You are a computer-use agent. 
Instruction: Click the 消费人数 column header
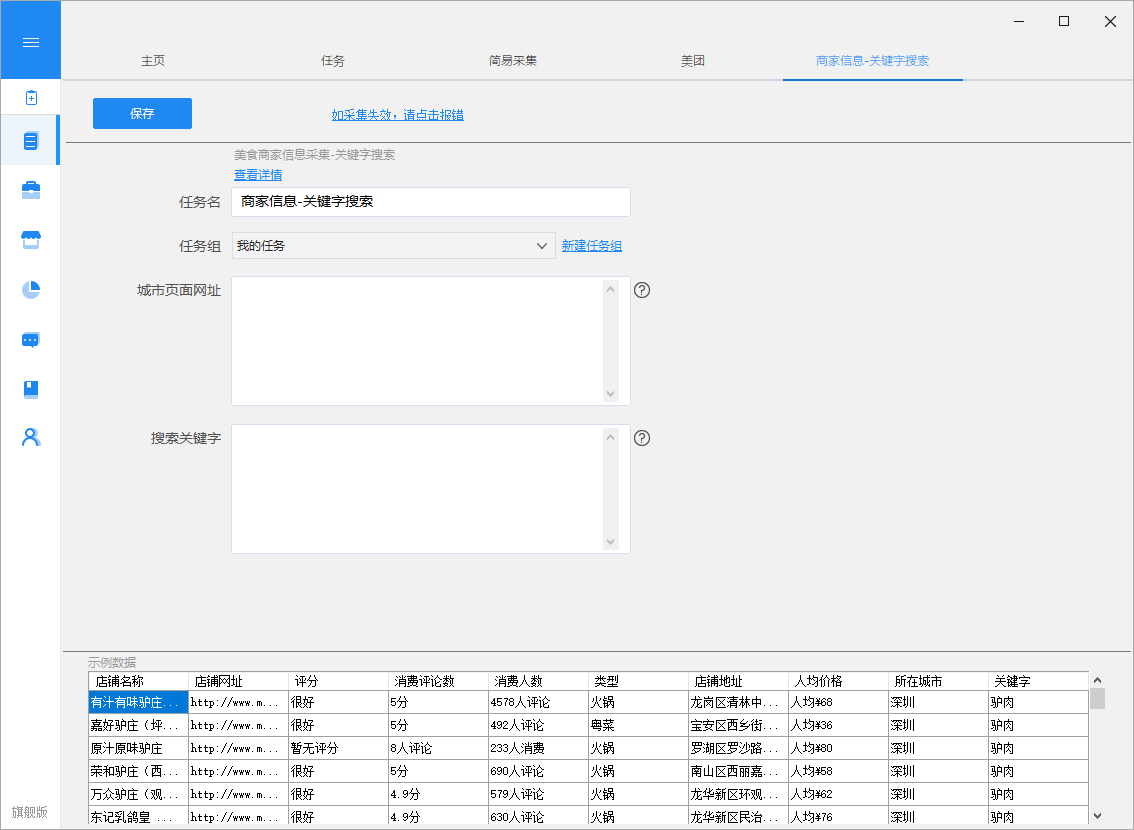(x=538, y=681)
